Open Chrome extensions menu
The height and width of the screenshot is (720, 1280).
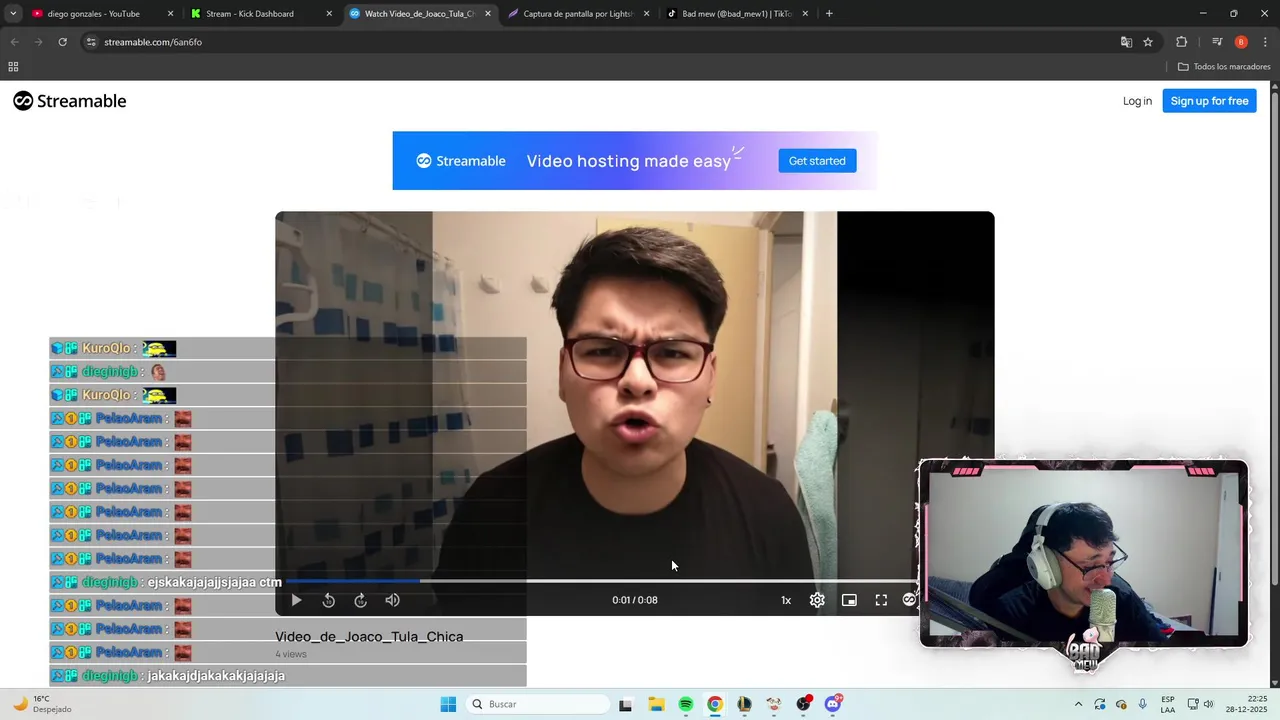tap(1181, 42)
